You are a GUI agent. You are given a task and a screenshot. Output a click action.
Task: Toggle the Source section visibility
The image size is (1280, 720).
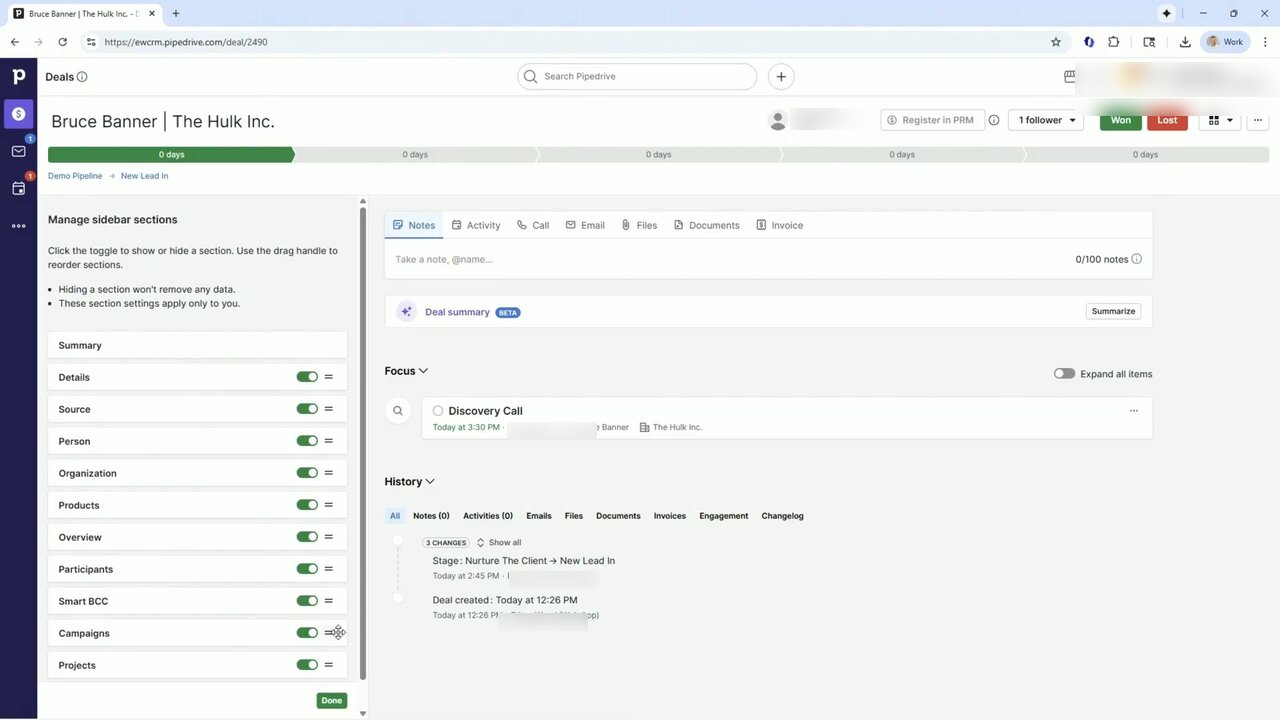307,409
